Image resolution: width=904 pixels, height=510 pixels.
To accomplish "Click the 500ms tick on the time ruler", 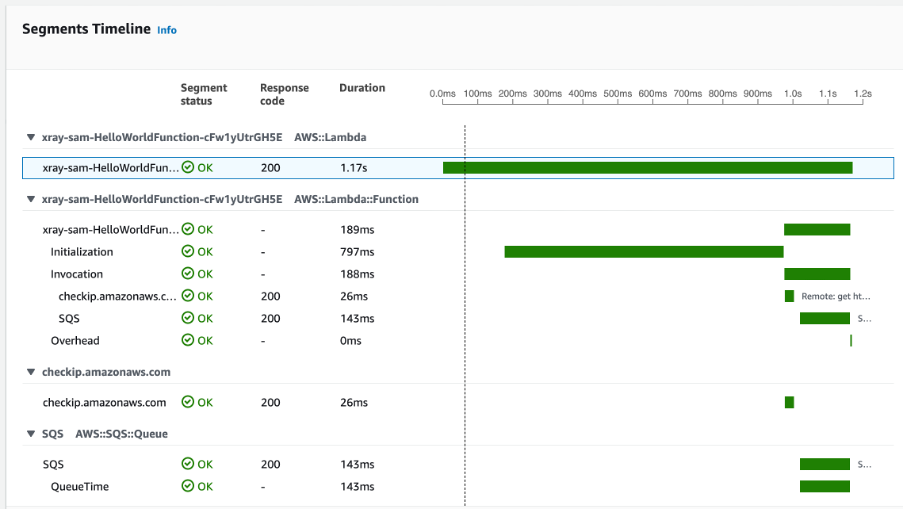I will click(617, 93).
